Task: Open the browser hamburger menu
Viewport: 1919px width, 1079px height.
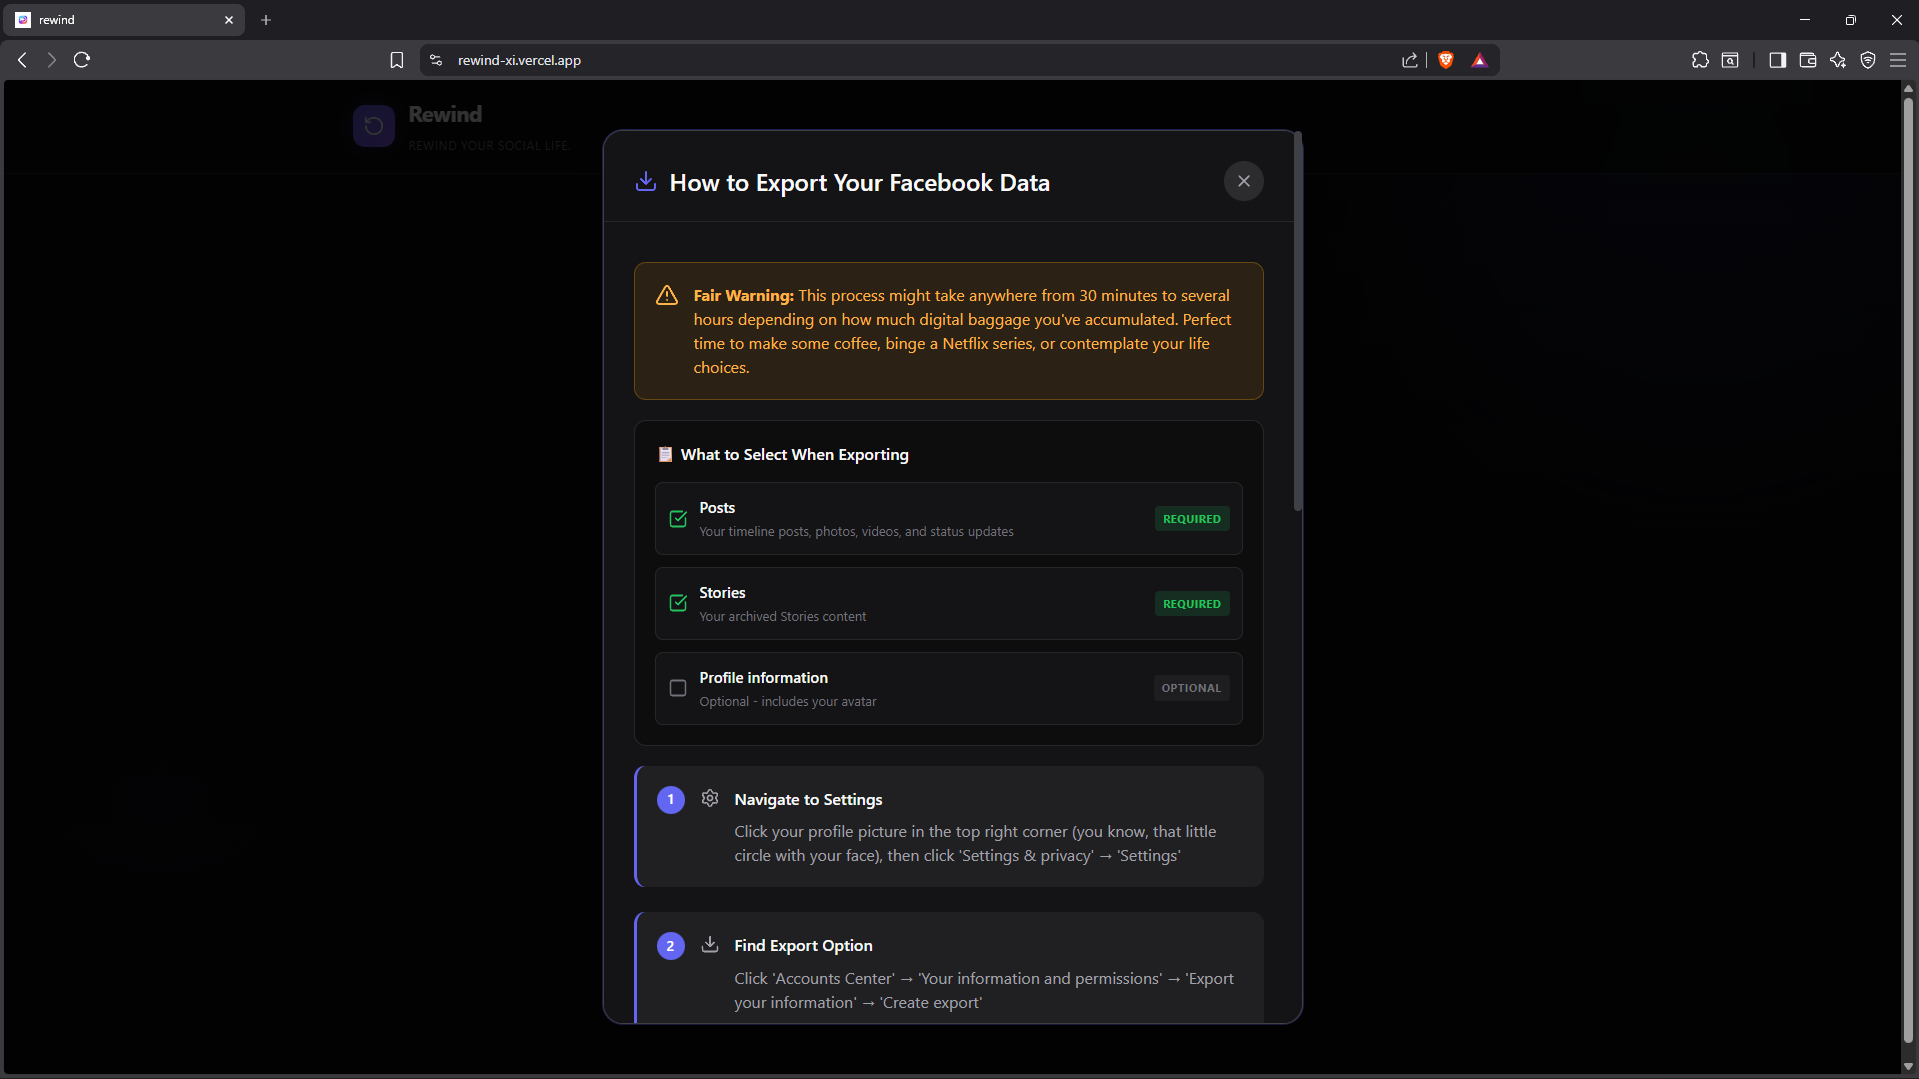Action: (1897, 60)
